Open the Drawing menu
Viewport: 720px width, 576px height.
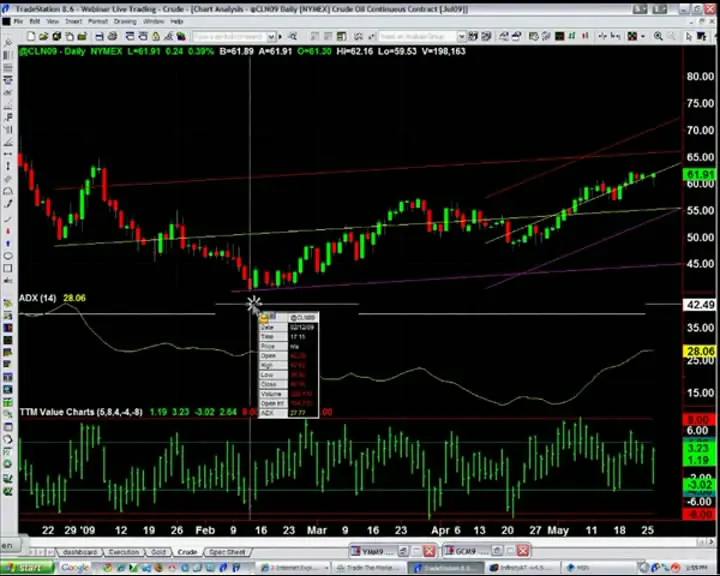point(125,22)
